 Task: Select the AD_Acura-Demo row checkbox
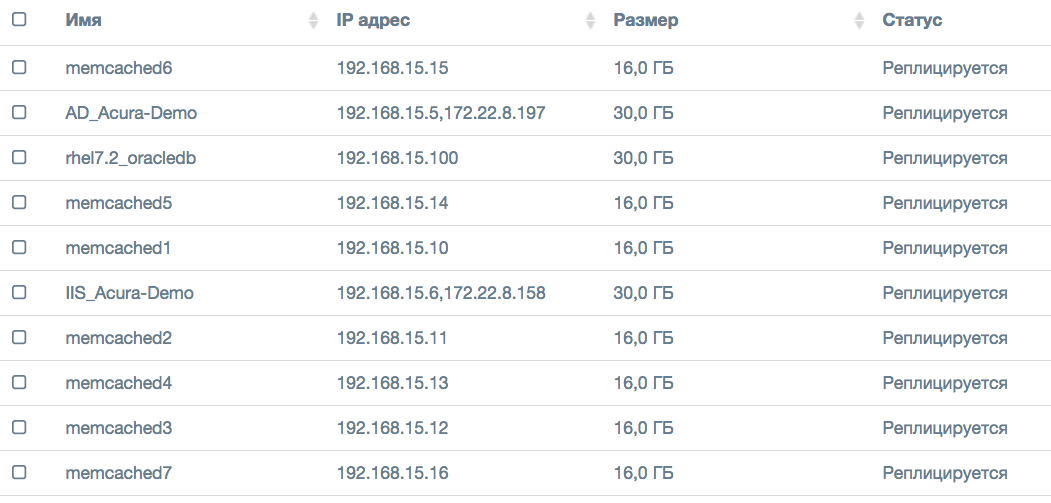point(19,113)
